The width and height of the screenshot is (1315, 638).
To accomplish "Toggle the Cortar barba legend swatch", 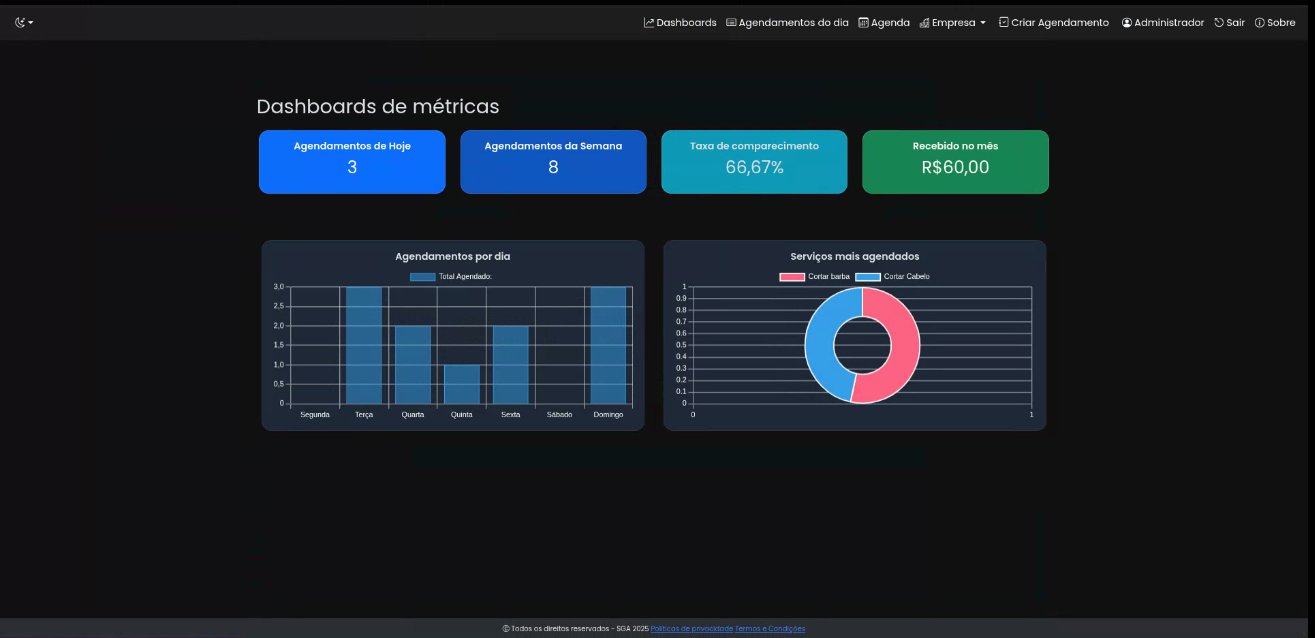I will (792, 276).
